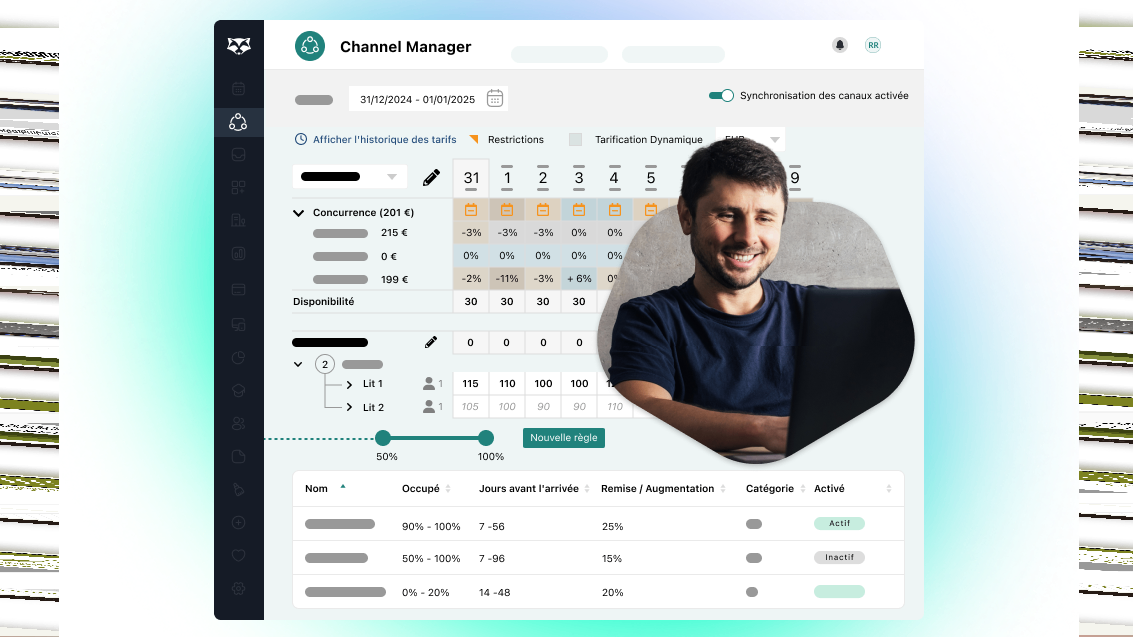
Task: Switch to the Restrictions view
Action: click(517, 140)
